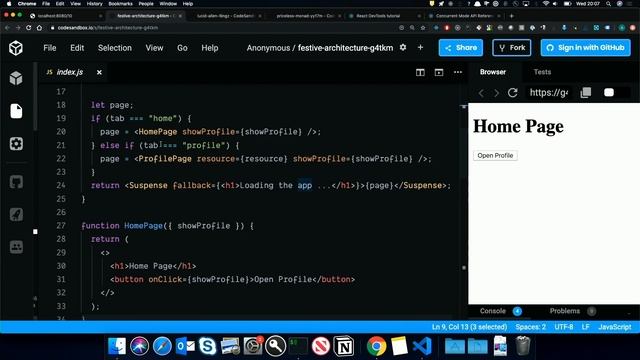
Task: Change language mode via JavaScript status item
Action: point(615,327)
